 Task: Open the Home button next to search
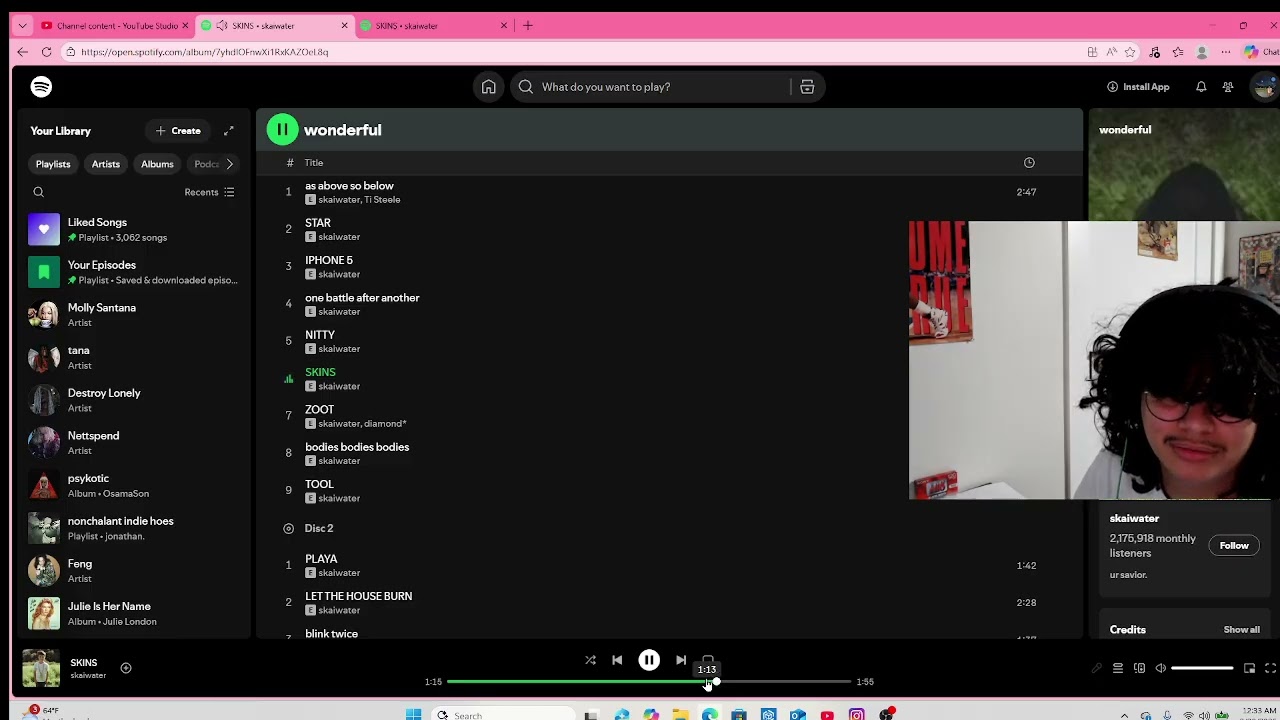pyautogui.click(x=488, y=87)
